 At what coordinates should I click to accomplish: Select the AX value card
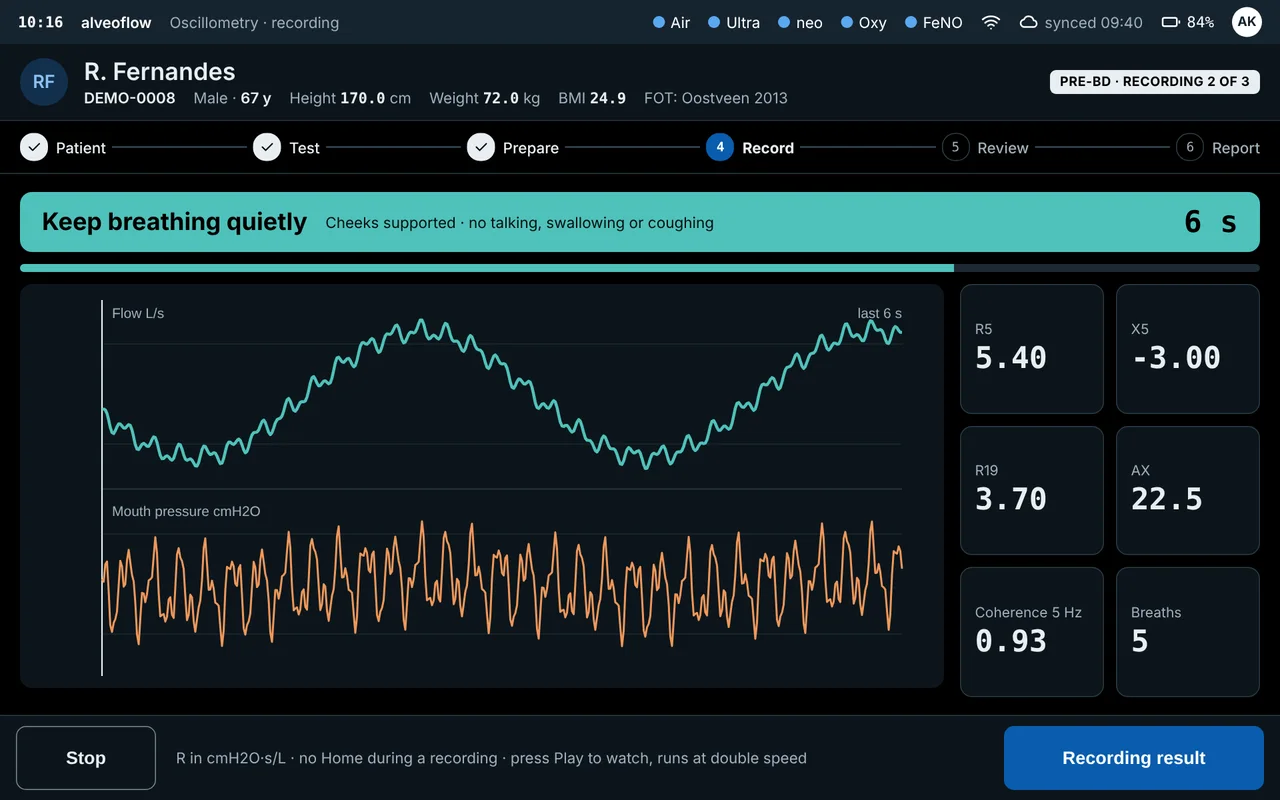tap(1188, 491)
